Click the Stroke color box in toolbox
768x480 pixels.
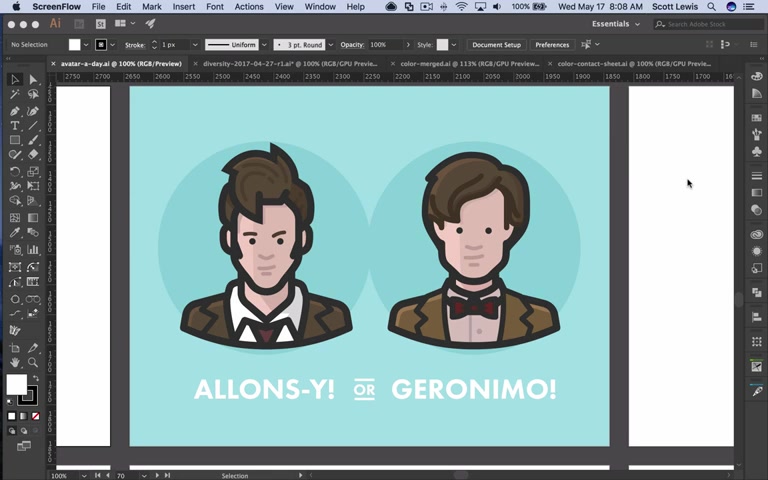click(x=29, y=396)
